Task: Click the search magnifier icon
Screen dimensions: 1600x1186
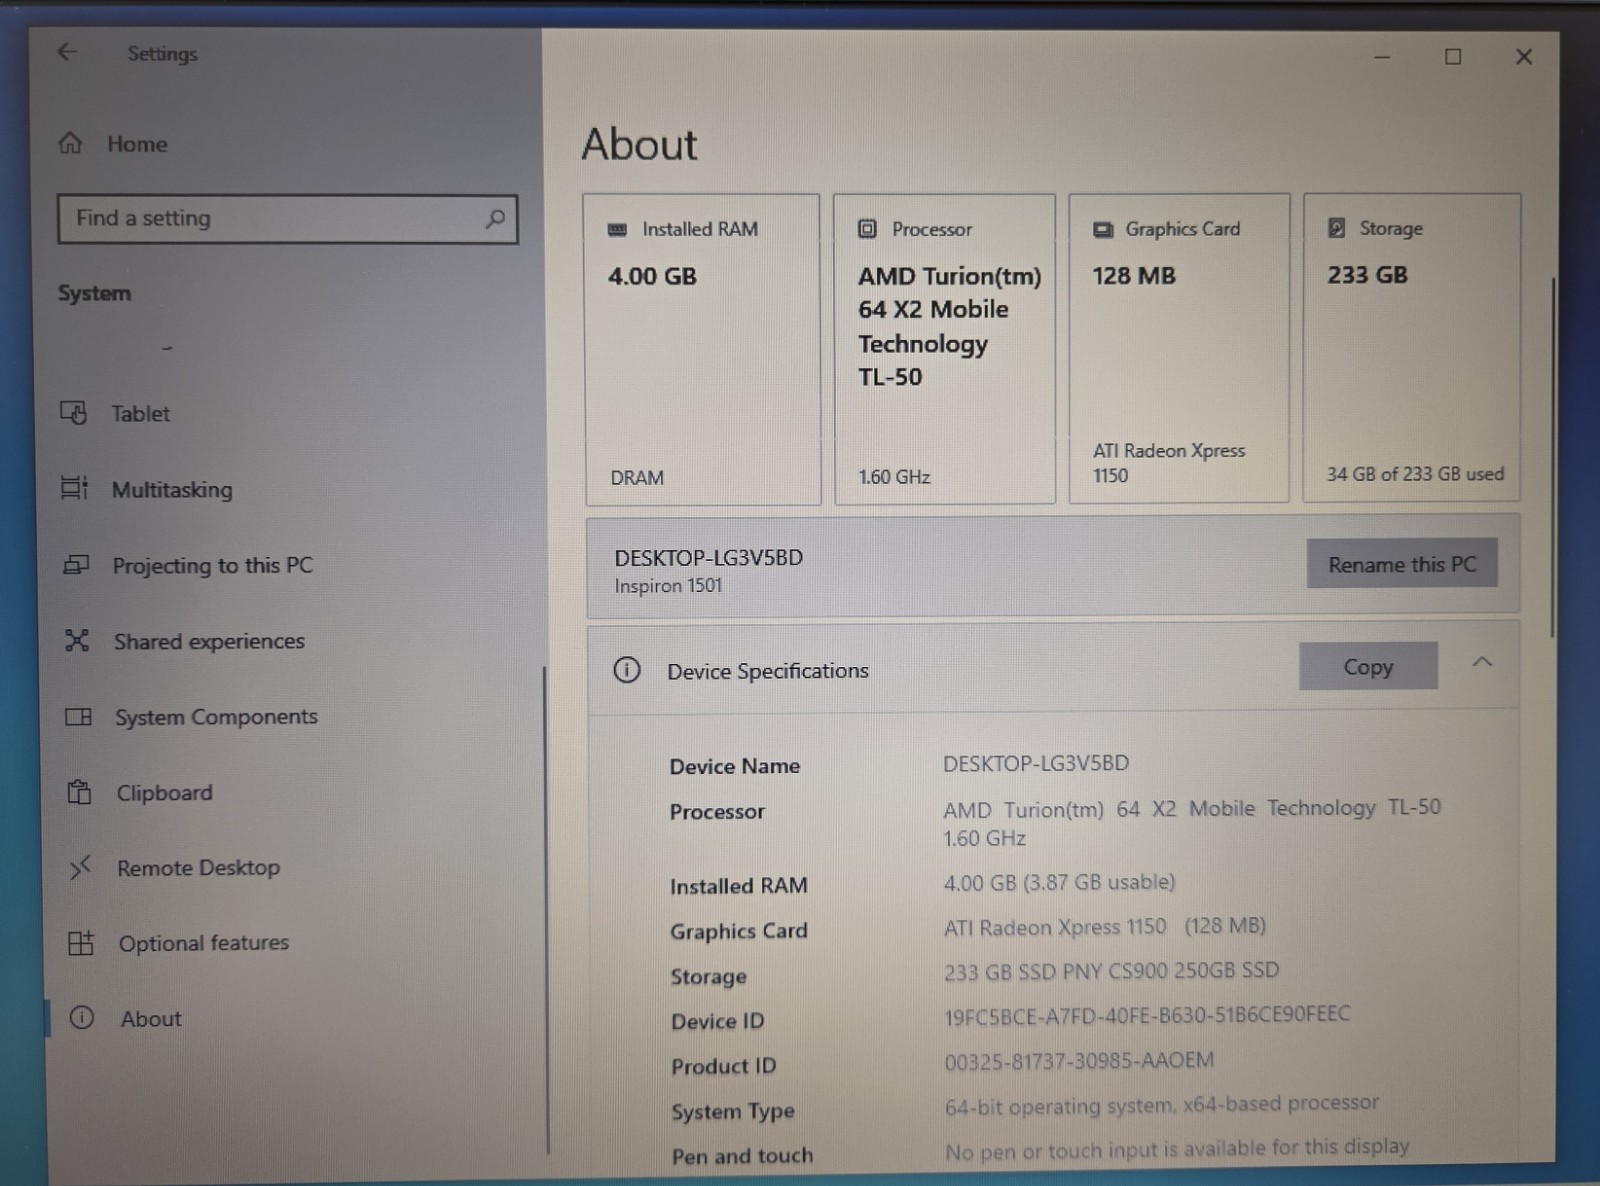Action: (x=494, y=218)
